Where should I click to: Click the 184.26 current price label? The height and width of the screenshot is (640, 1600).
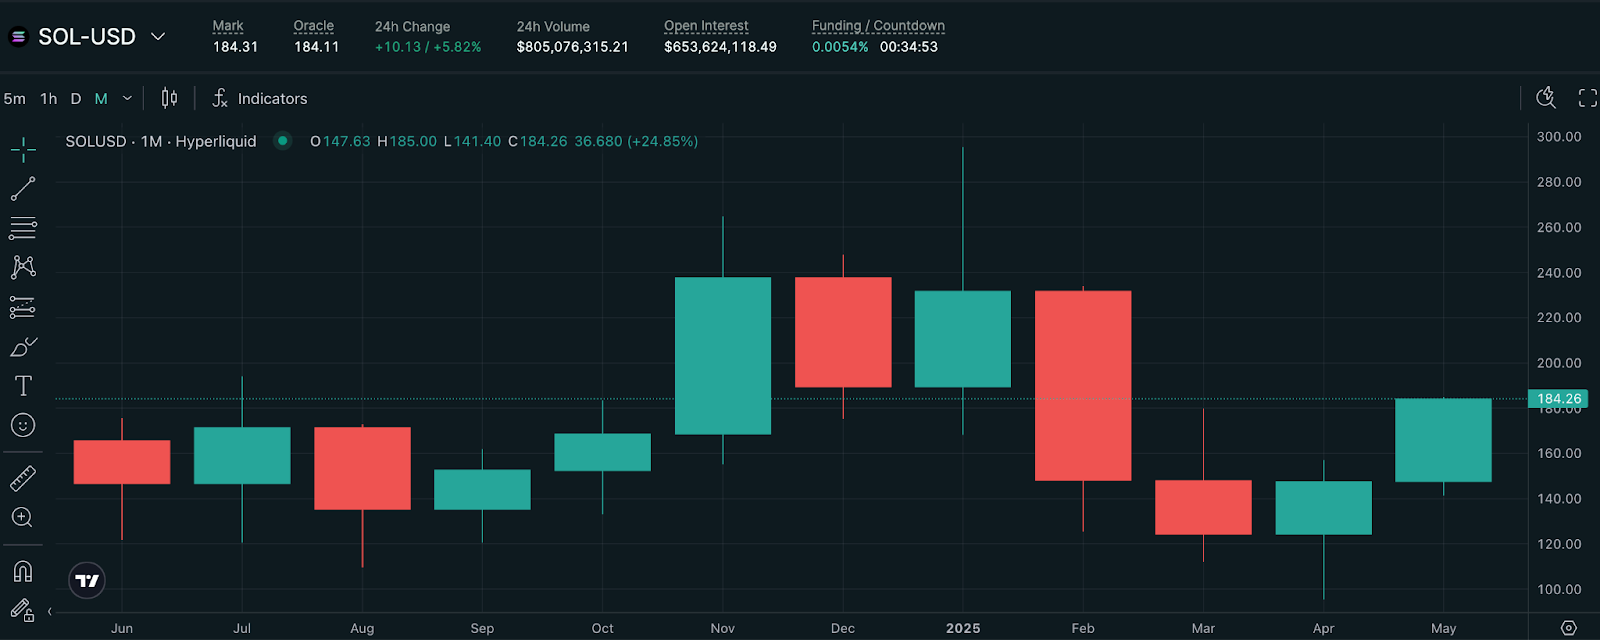[1558, 398]
